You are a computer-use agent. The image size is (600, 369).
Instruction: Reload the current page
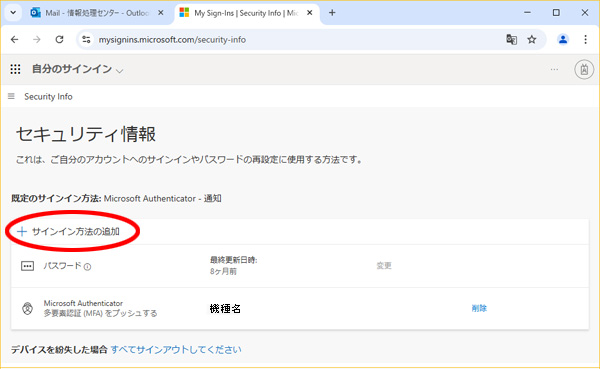[59, 39]
